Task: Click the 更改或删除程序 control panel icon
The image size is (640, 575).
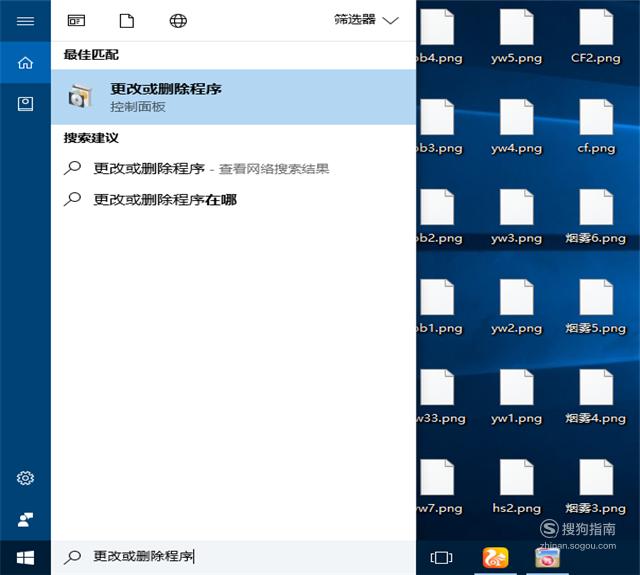Action: [x=80, y=96]
